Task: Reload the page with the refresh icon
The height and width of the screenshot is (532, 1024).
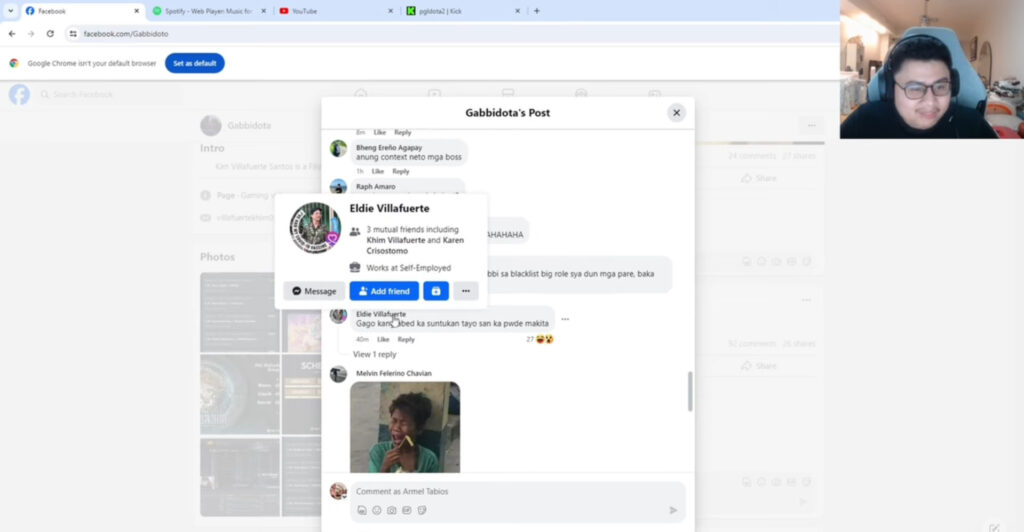Action: (50, 33)
